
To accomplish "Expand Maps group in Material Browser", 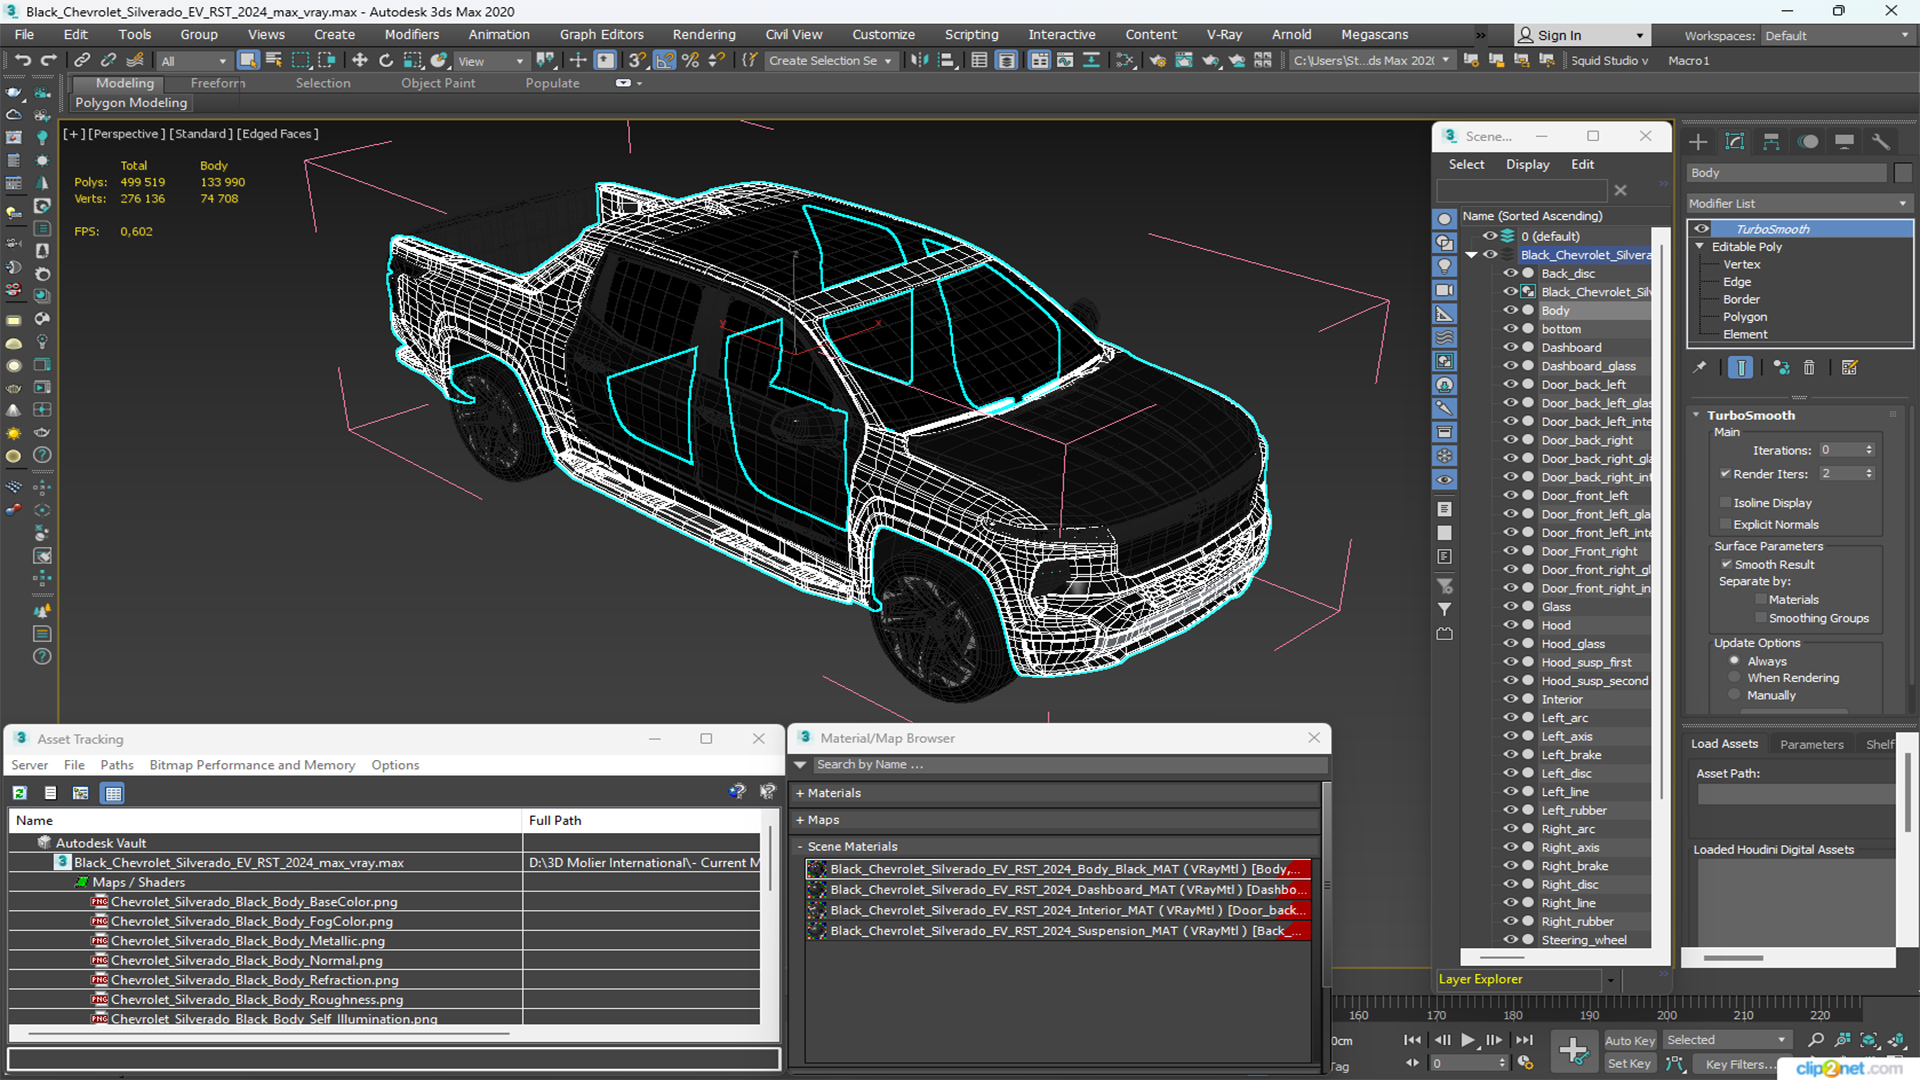I will tap(800, 820).
